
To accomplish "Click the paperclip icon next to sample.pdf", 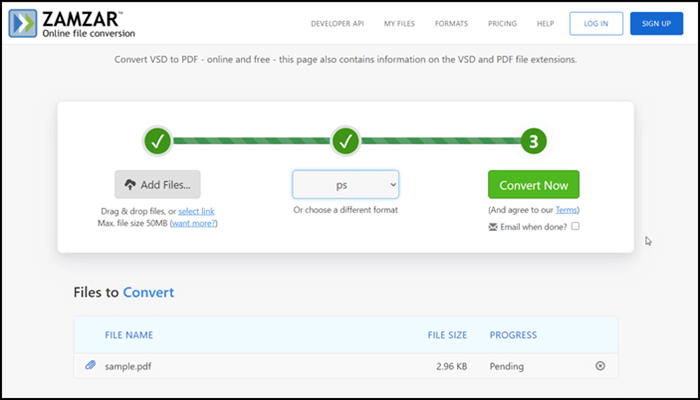I will tap(91, 366).
